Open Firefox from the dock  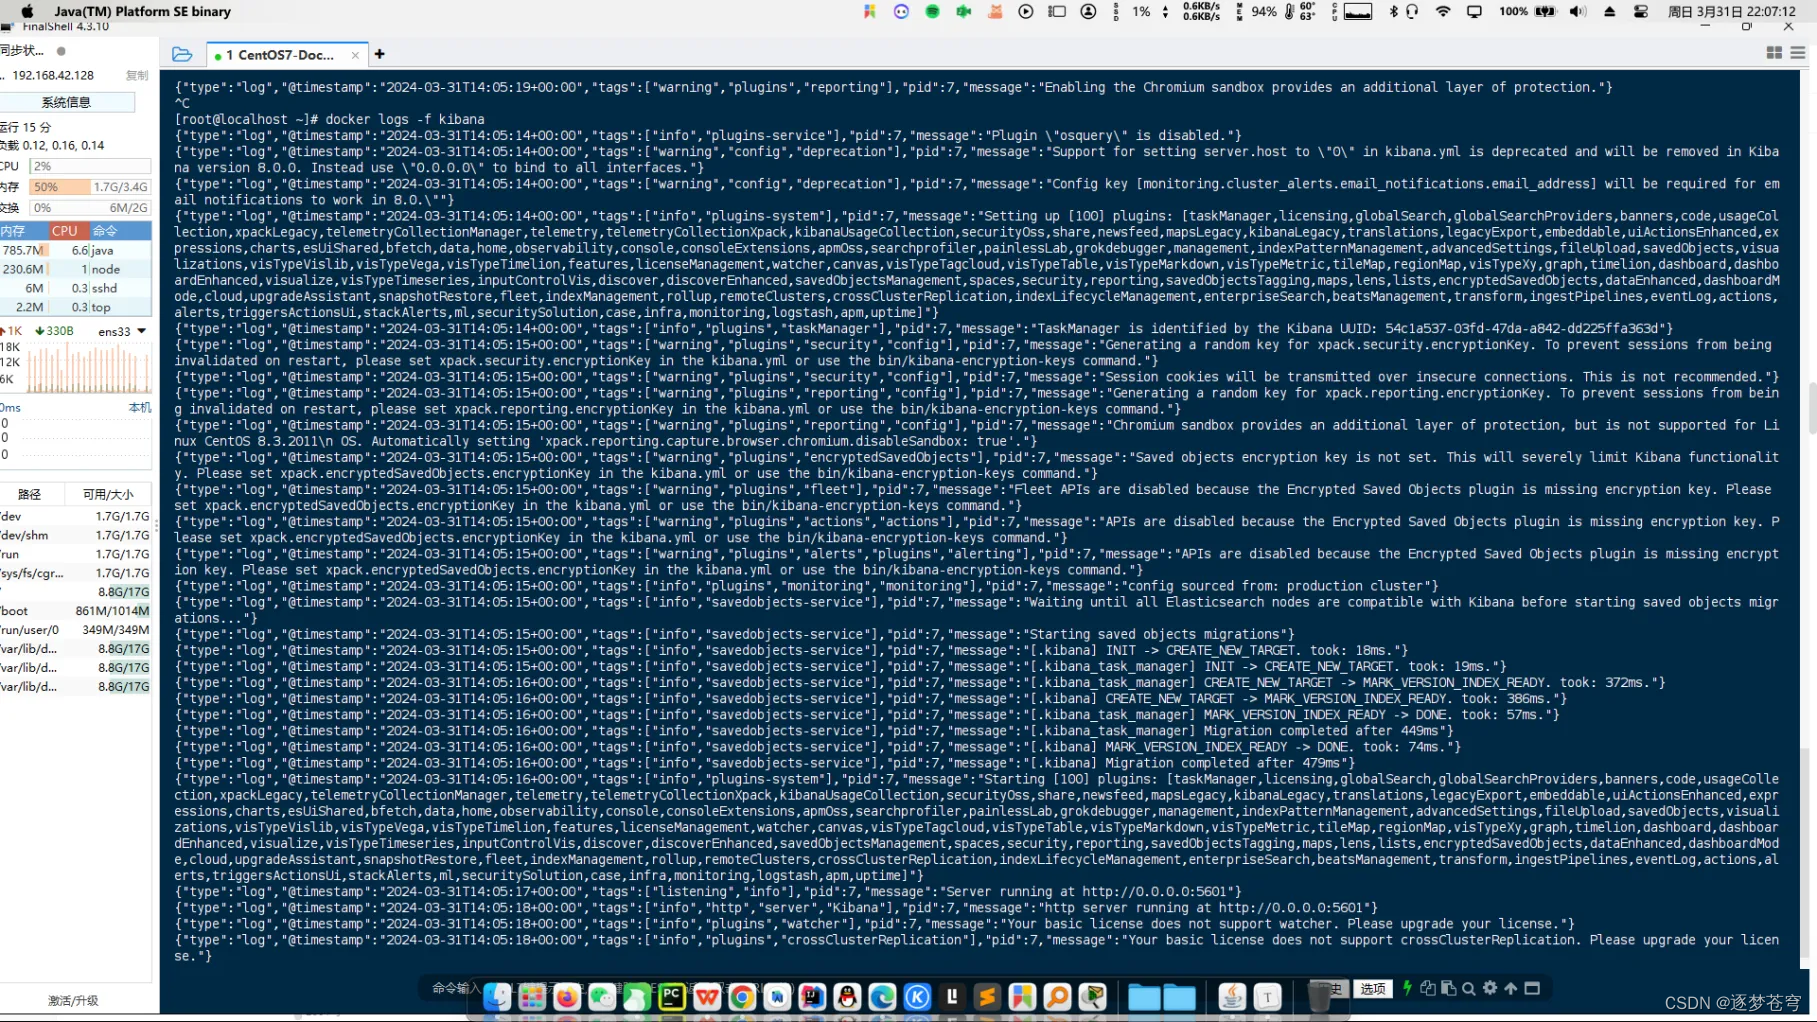[x=567, y=996]
